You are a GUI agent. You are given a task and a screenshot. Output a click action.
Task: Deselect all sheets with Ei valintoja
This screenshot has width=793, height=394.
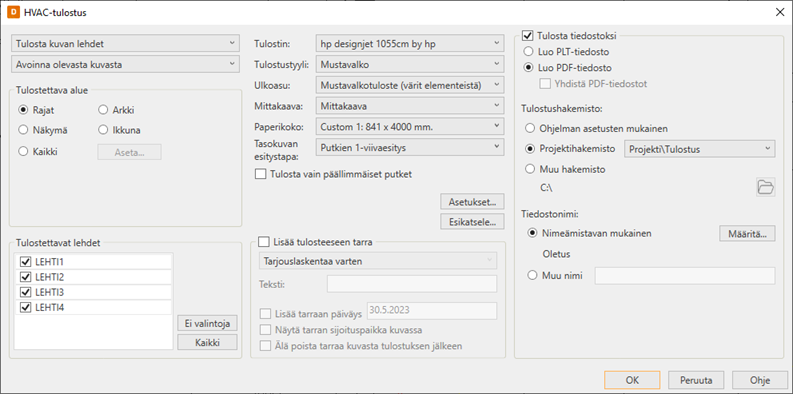(x=207, y=323)
